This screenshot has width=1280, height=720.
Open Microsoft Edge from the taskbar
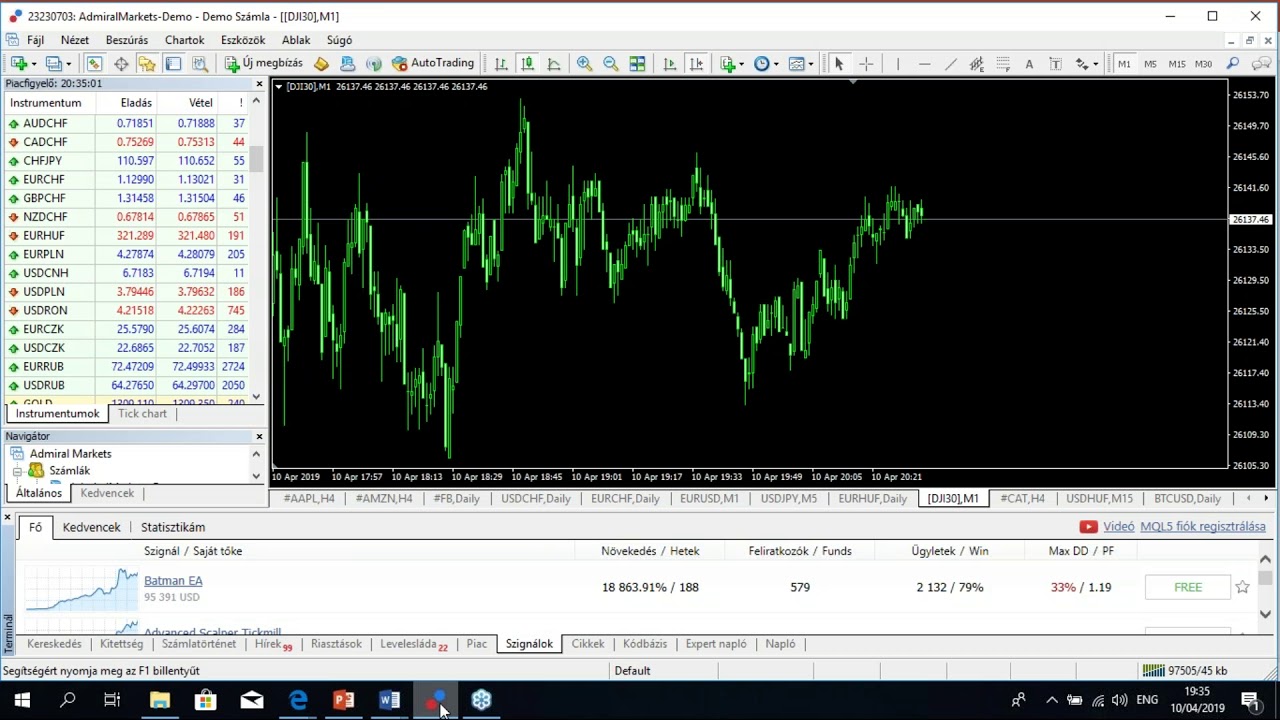click(298, 700)
